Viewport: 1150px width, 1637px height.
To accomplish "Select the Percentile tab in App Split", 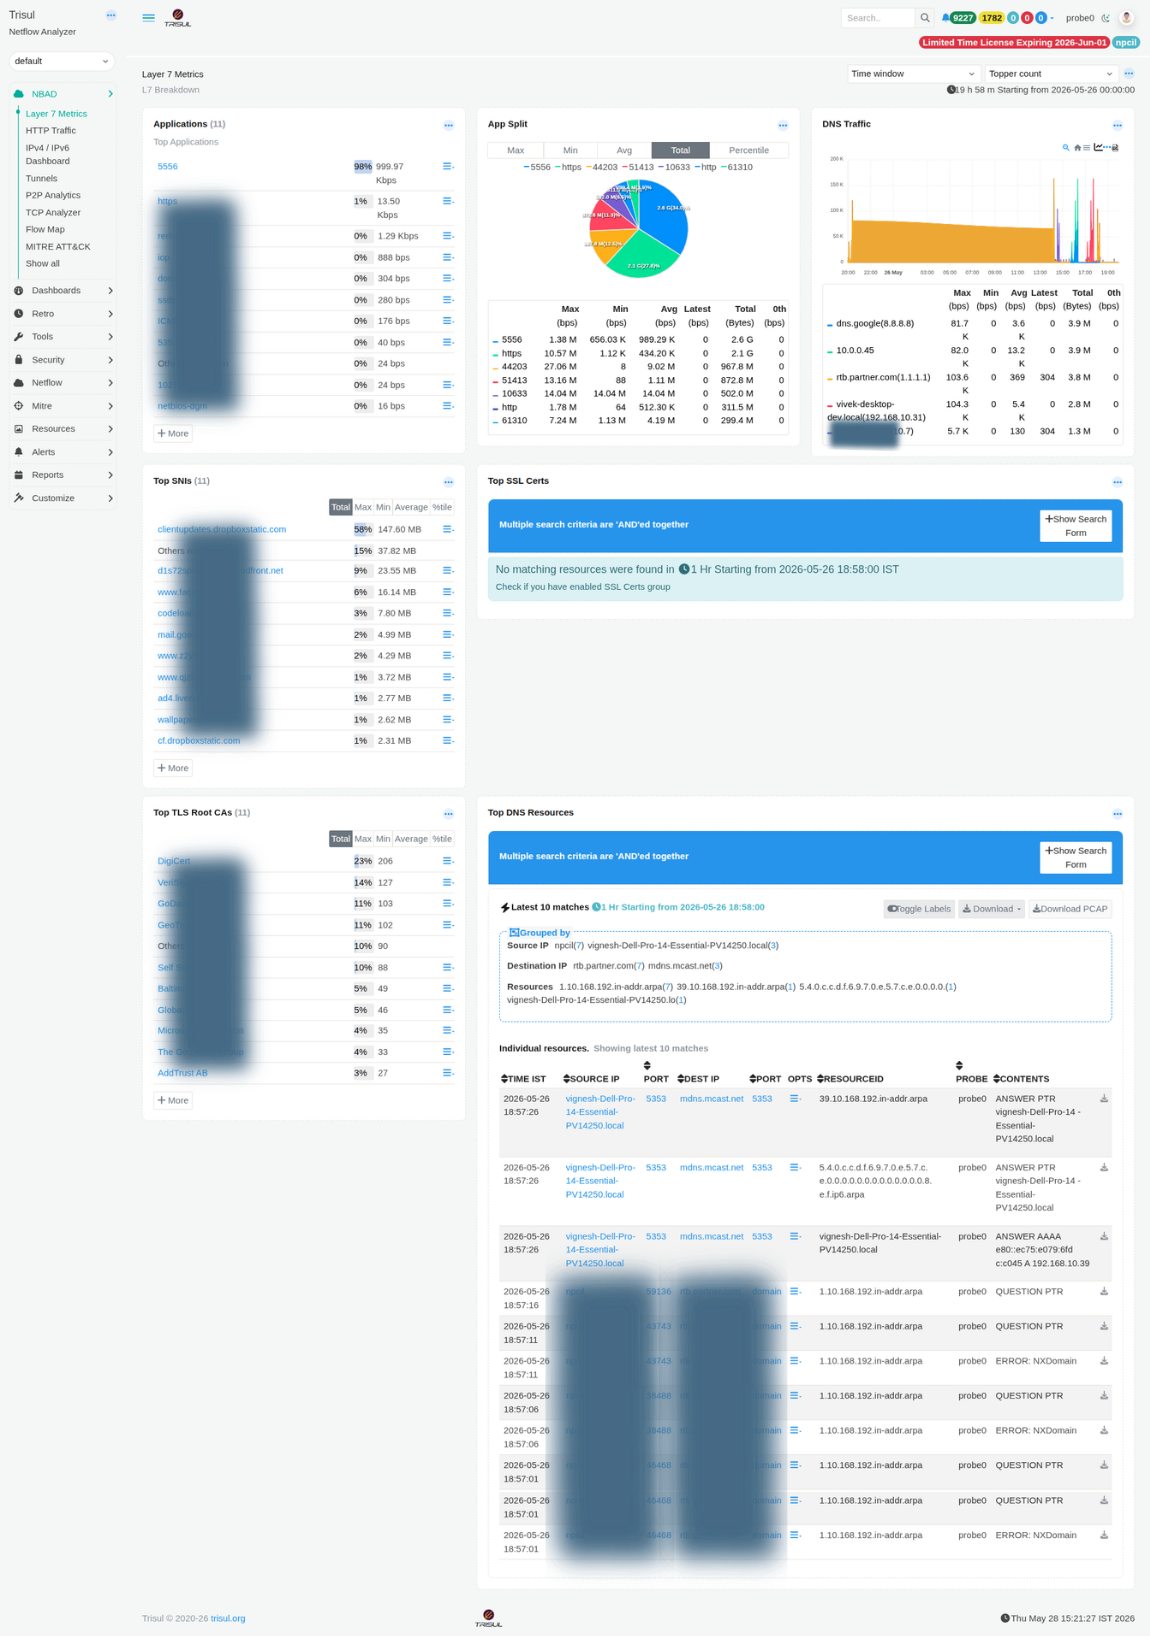I will (749, 150).
